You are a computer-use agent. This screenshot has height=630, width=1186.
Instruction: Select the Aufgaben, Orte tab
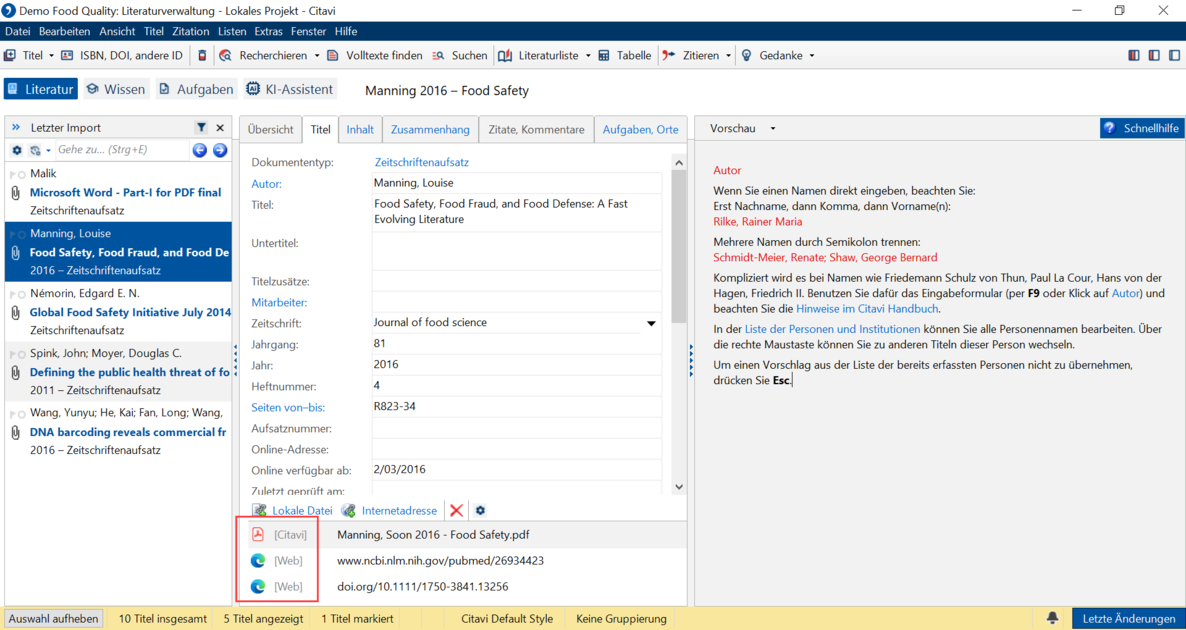[640, 129]
